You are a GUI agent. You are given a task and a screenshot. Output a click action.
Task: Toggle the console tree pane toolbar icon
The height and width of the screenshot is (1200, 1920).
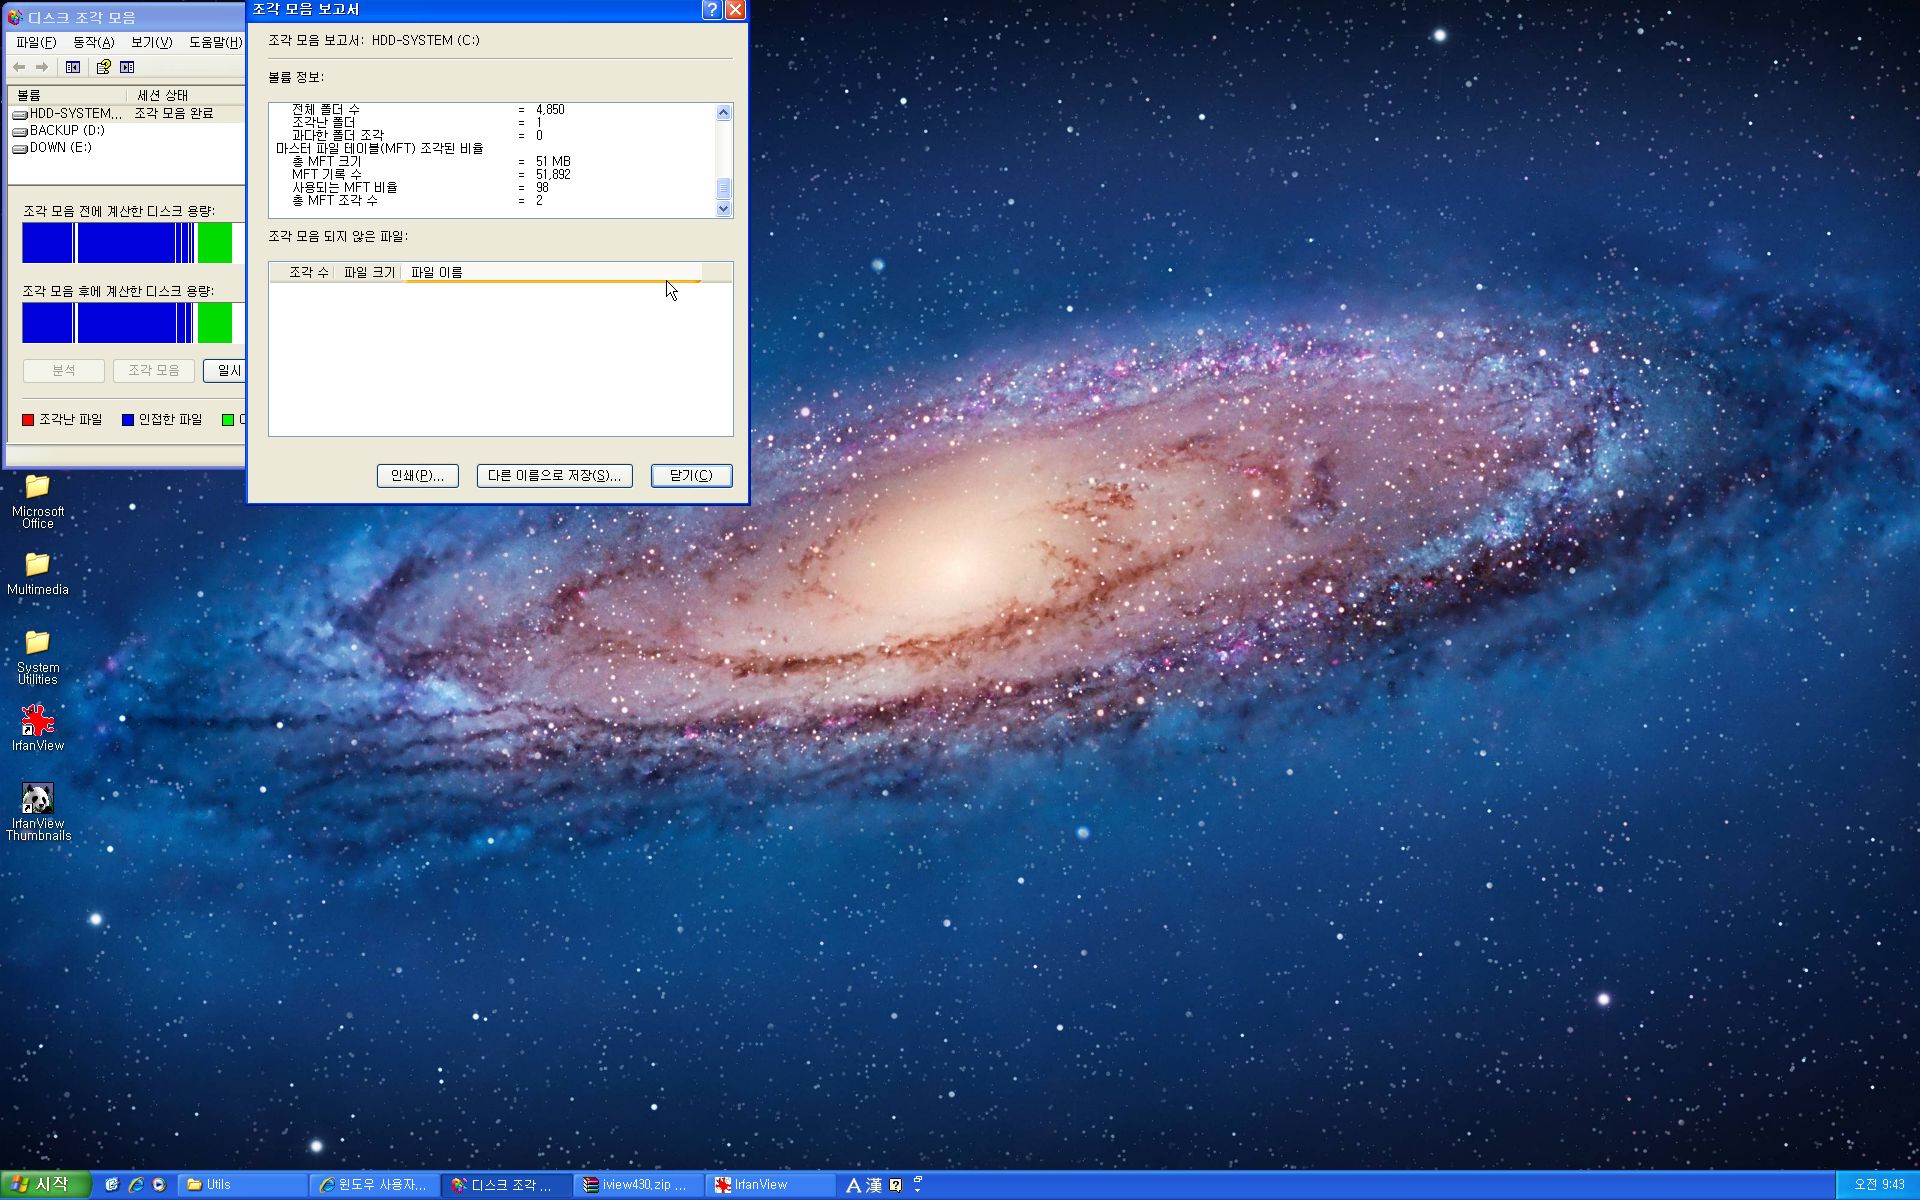coord(73,67)
